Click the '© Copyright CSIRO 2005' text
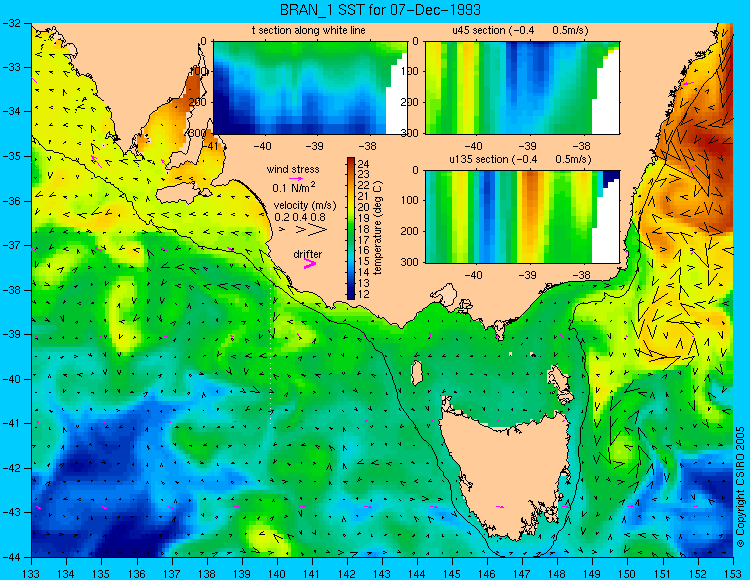 [740, 487]
